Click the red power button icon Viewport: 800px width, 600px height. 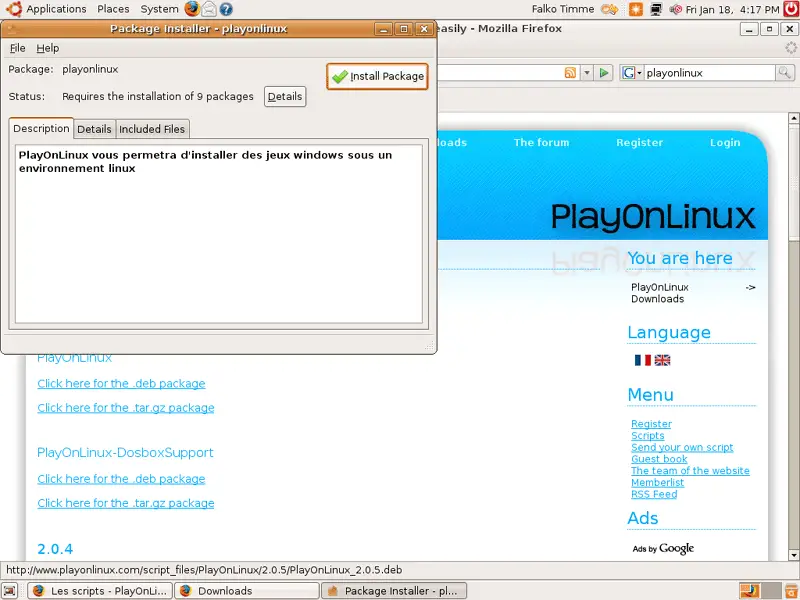pos(791,9)
